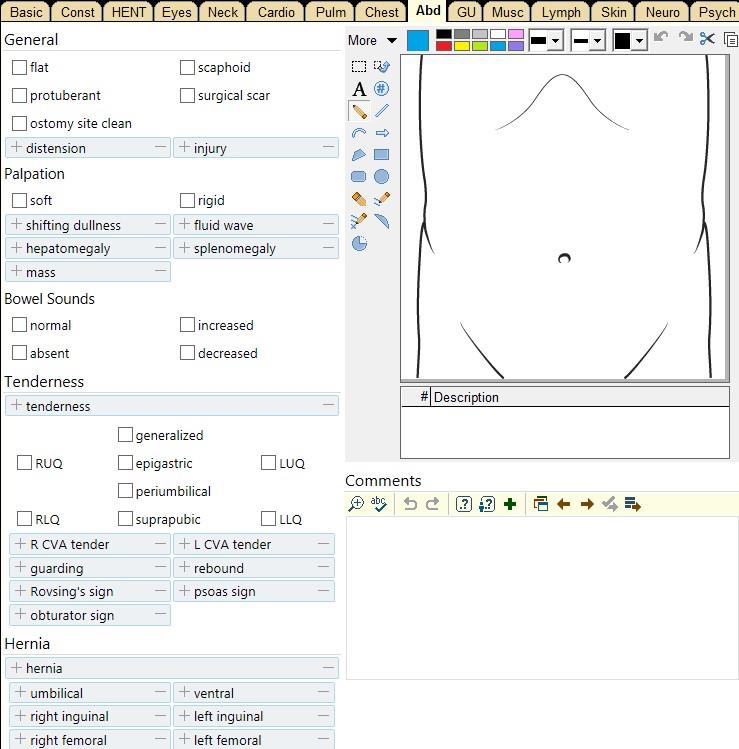Click the scissors cut icon
The height and width of the screenshot is (749, 739).
(708, 39)
